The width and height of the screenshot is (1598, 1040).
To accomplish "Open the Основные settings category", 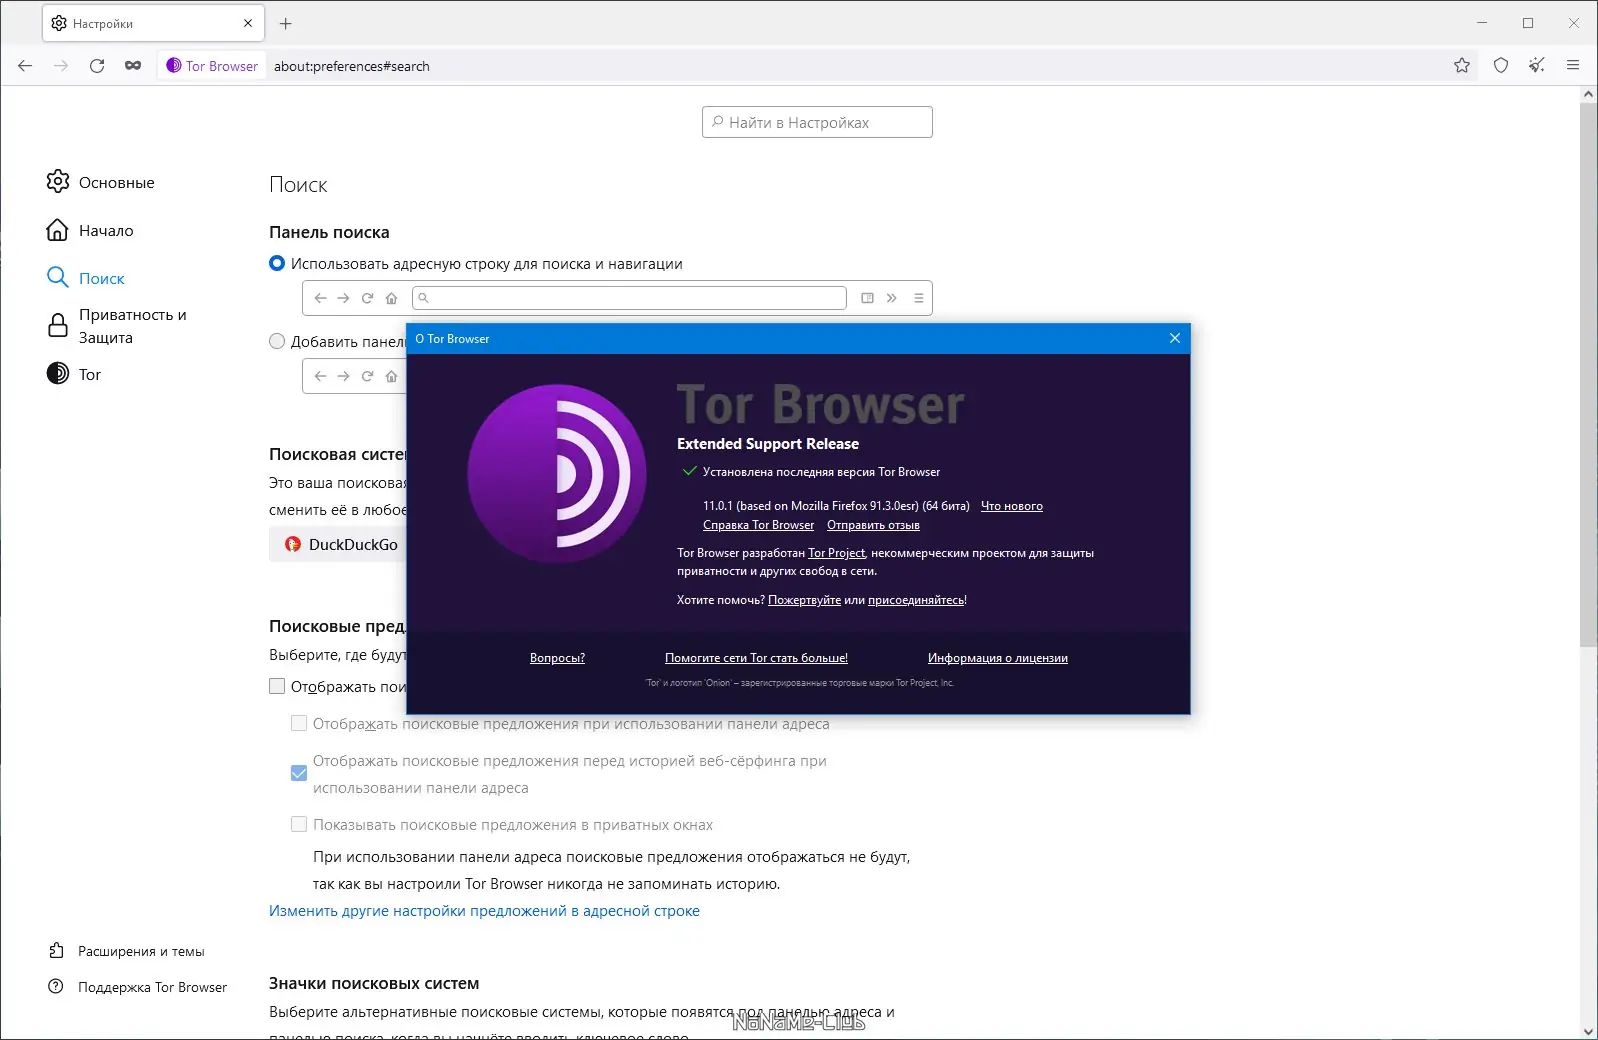I will [x=101, y=182].
